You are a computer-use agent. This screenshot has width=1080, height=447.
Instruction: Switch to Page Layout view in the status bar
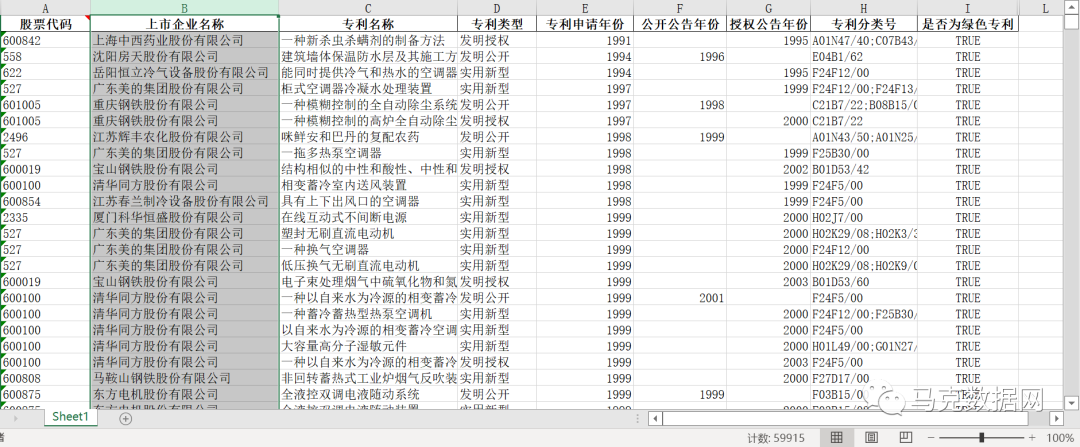[871, 437]
